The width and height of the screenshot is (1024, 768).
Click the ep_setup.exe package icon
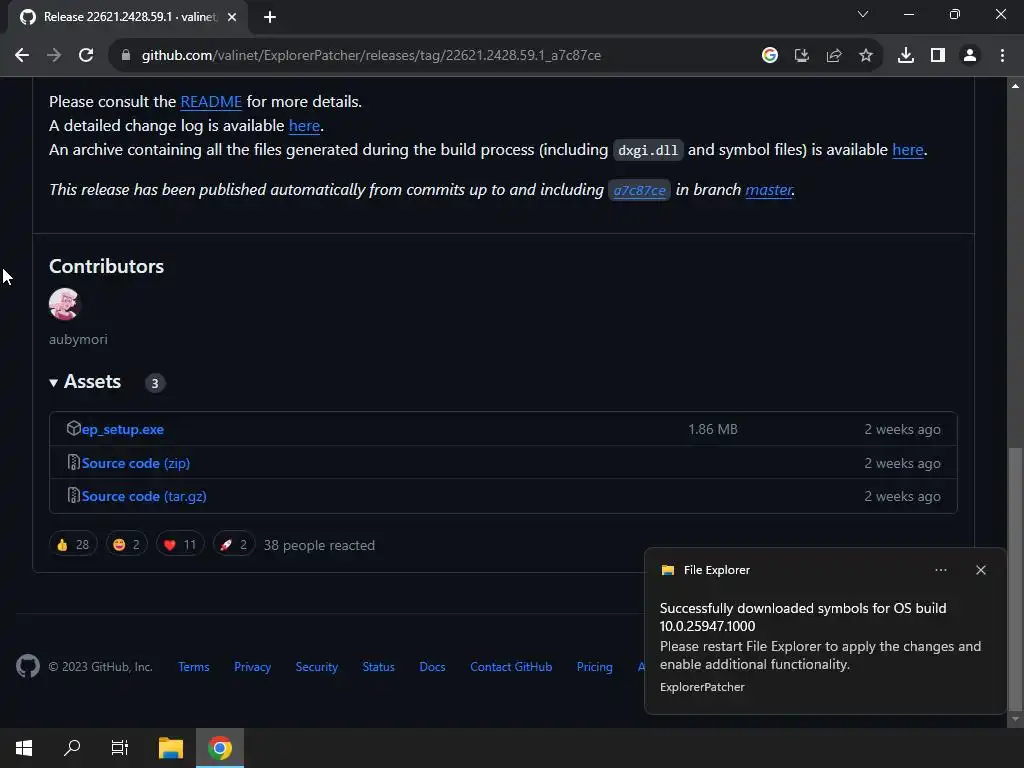[73, 428]
